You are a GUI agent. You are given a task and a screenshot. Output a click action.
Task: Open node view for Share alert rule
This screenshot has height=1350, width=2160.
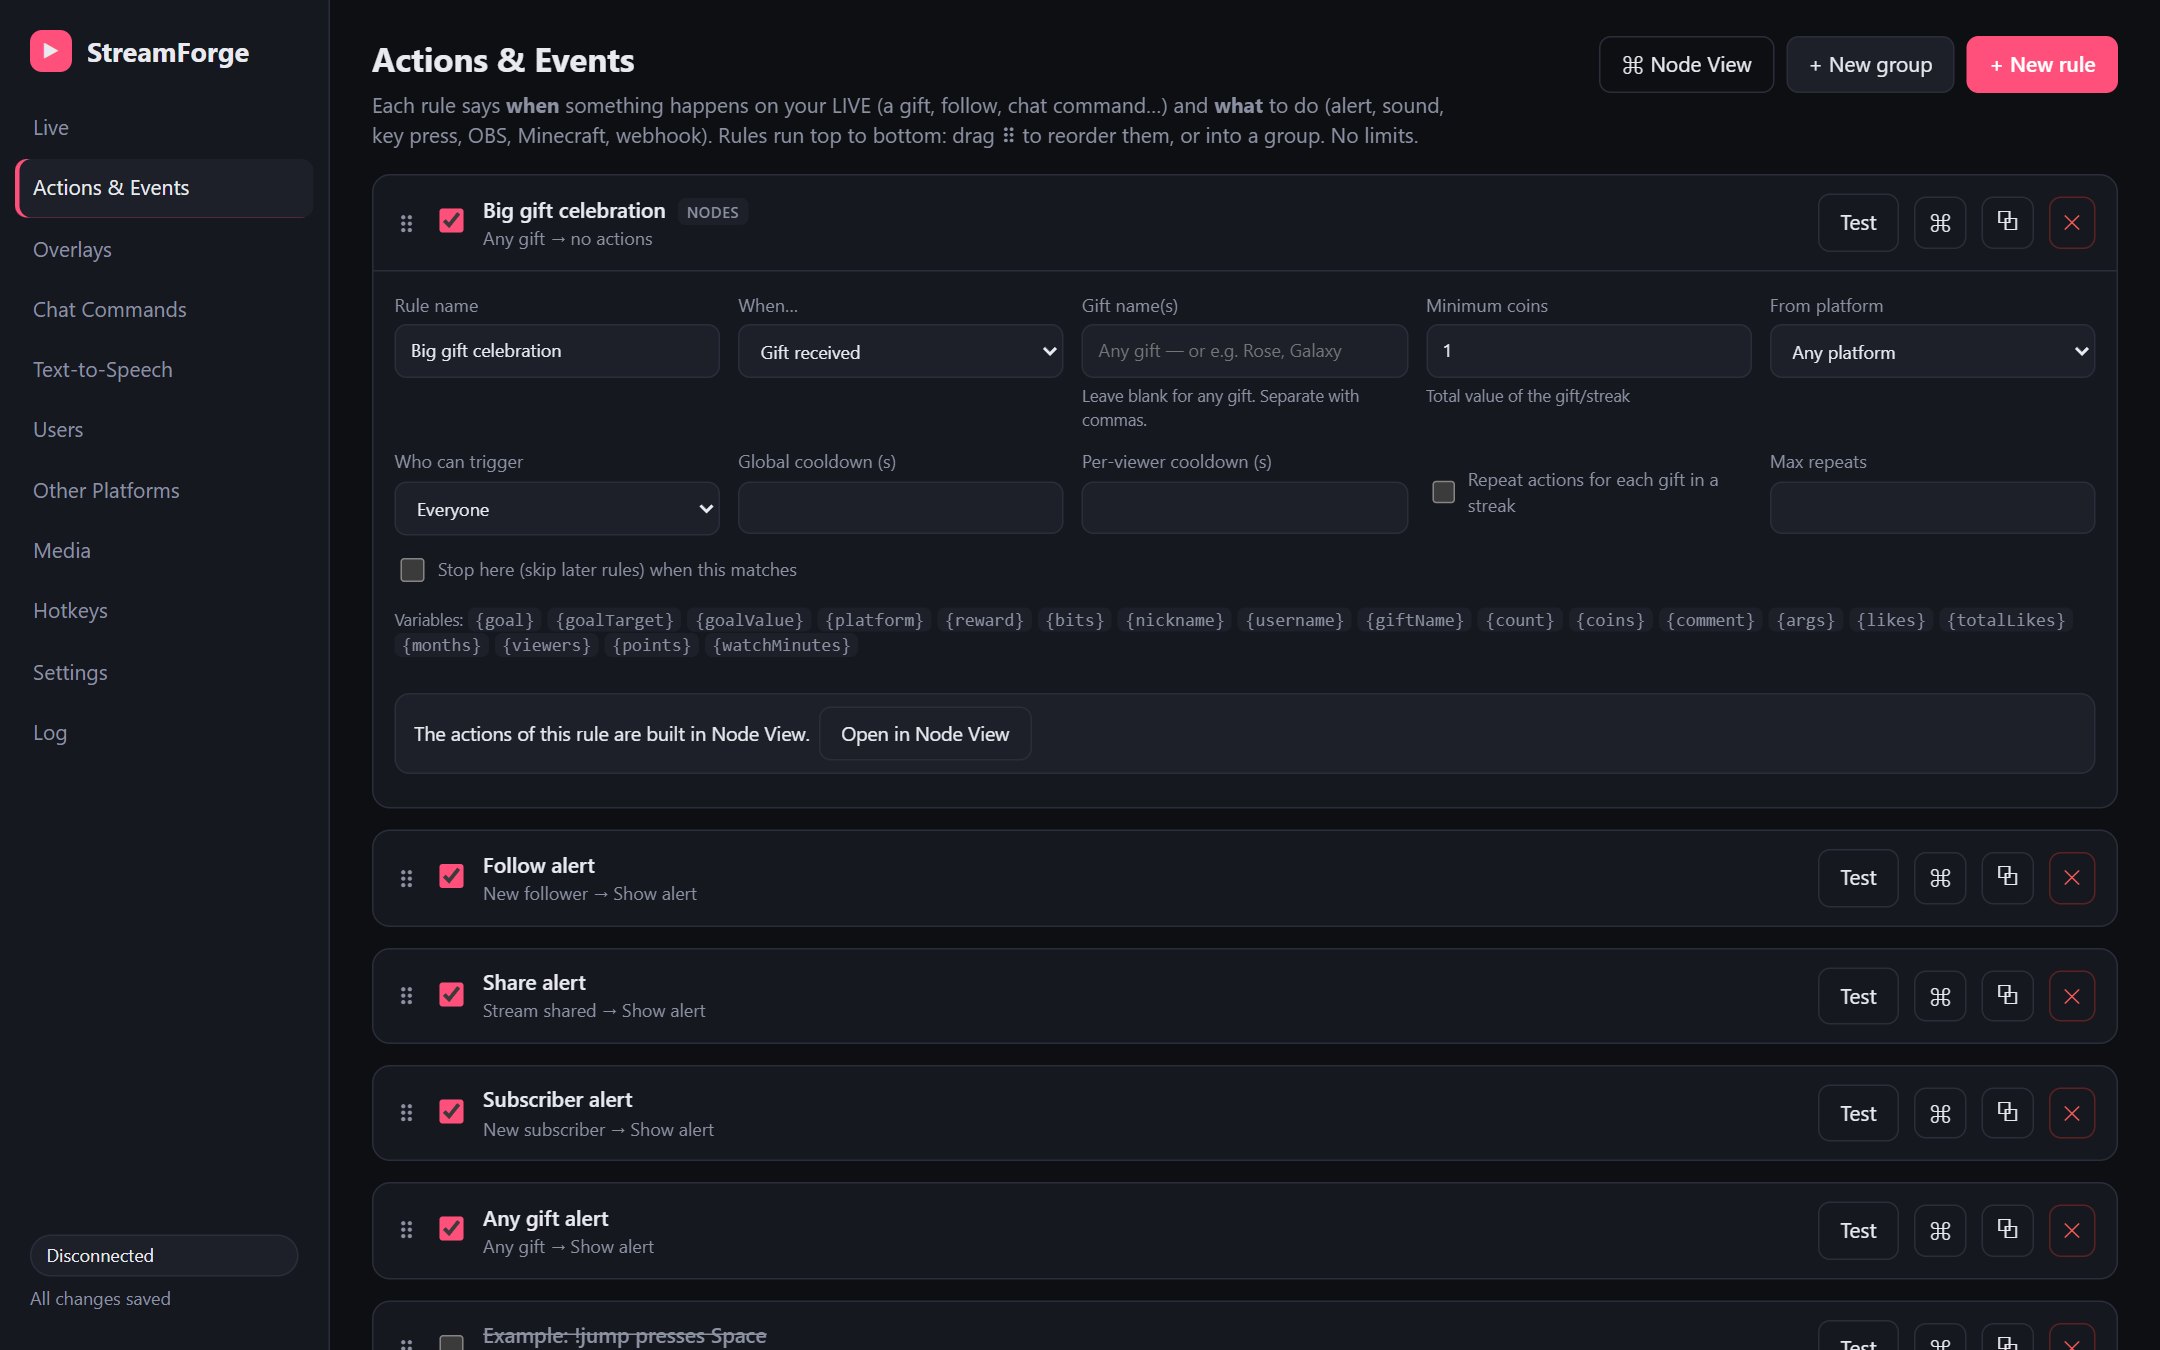pyautogui.click(x=1940, y=996)
